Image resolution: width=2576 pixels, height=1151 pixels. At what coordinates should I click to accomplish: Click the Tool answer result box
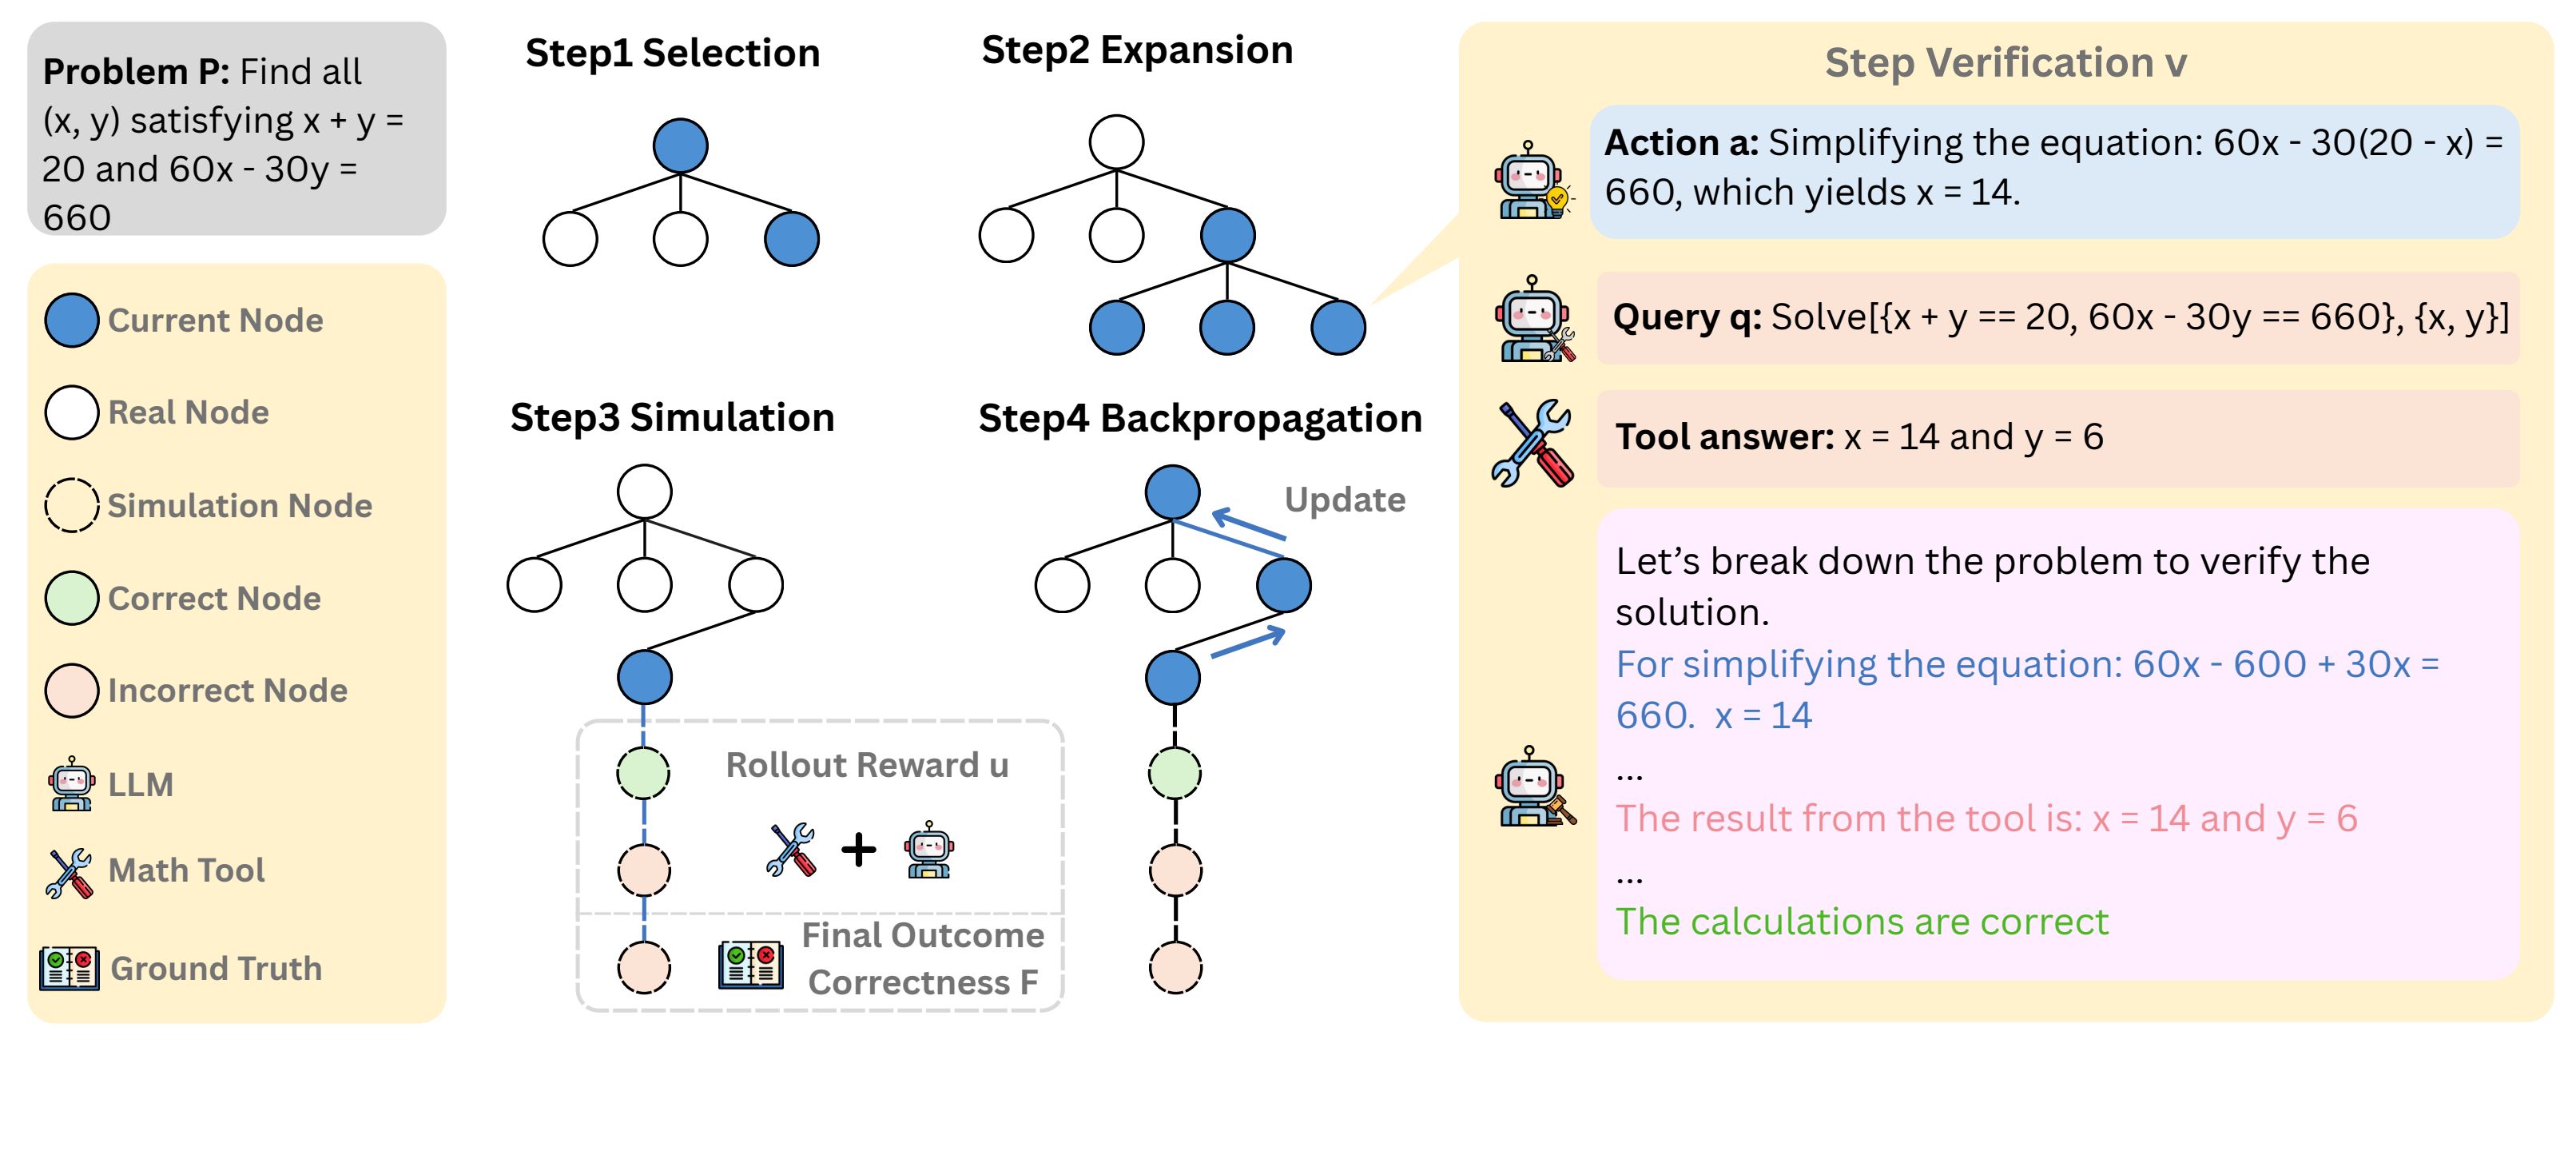click(2057, 438)
